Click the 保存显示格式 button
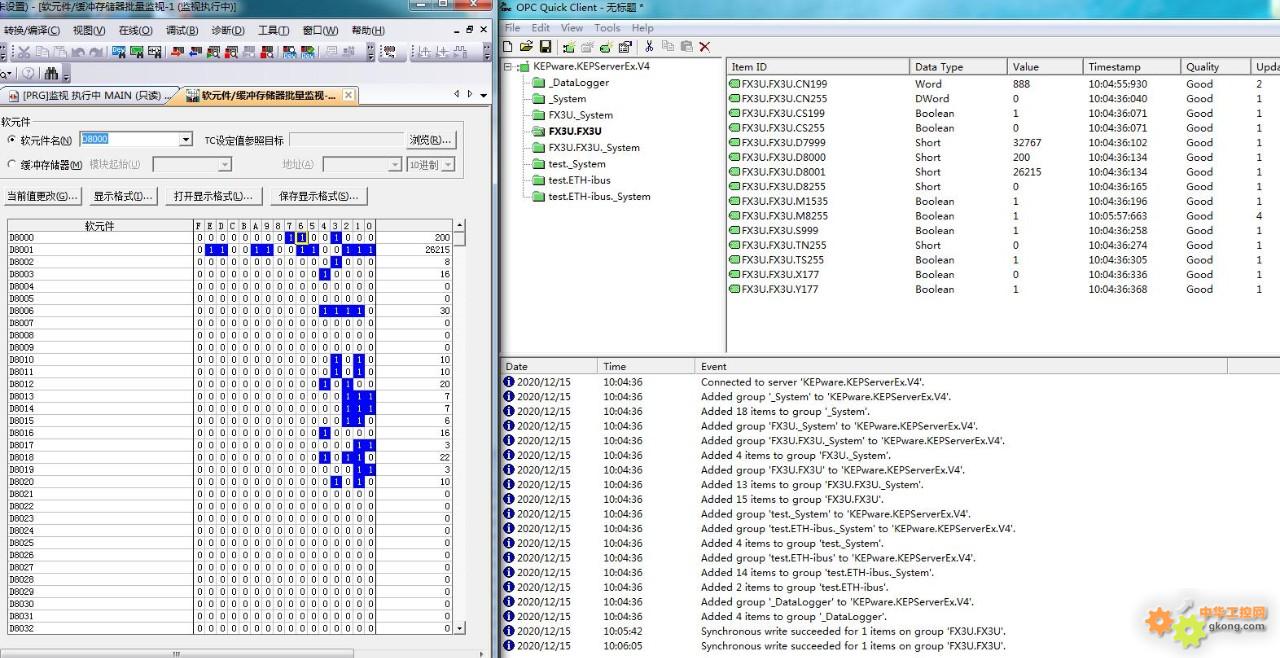 [318, 196]
